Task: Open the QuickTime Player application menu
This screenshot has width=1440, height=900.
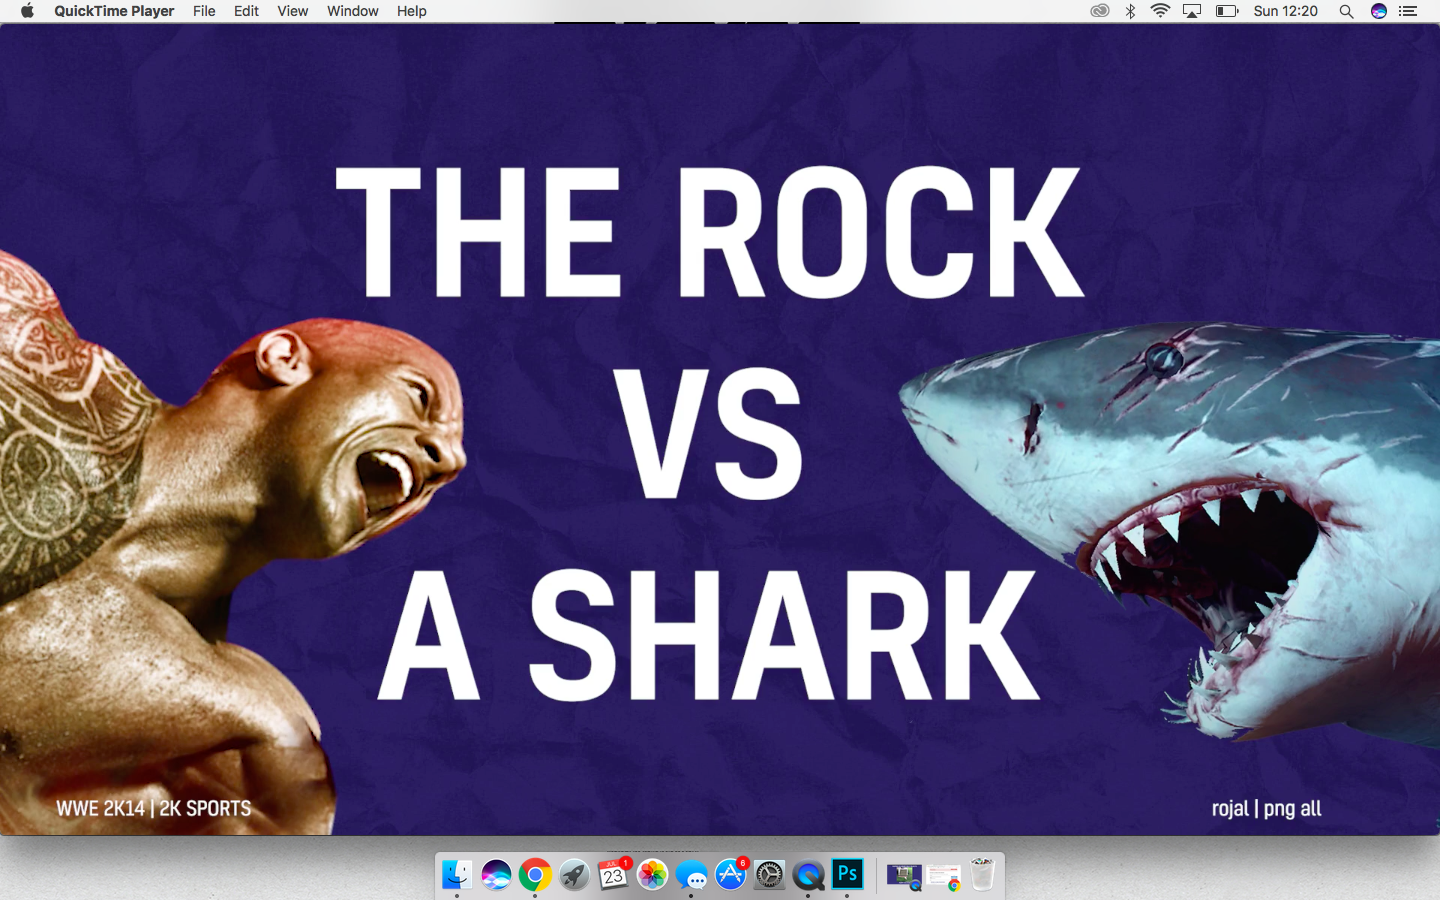Action: pyautogui.click(x=114, y=11)
